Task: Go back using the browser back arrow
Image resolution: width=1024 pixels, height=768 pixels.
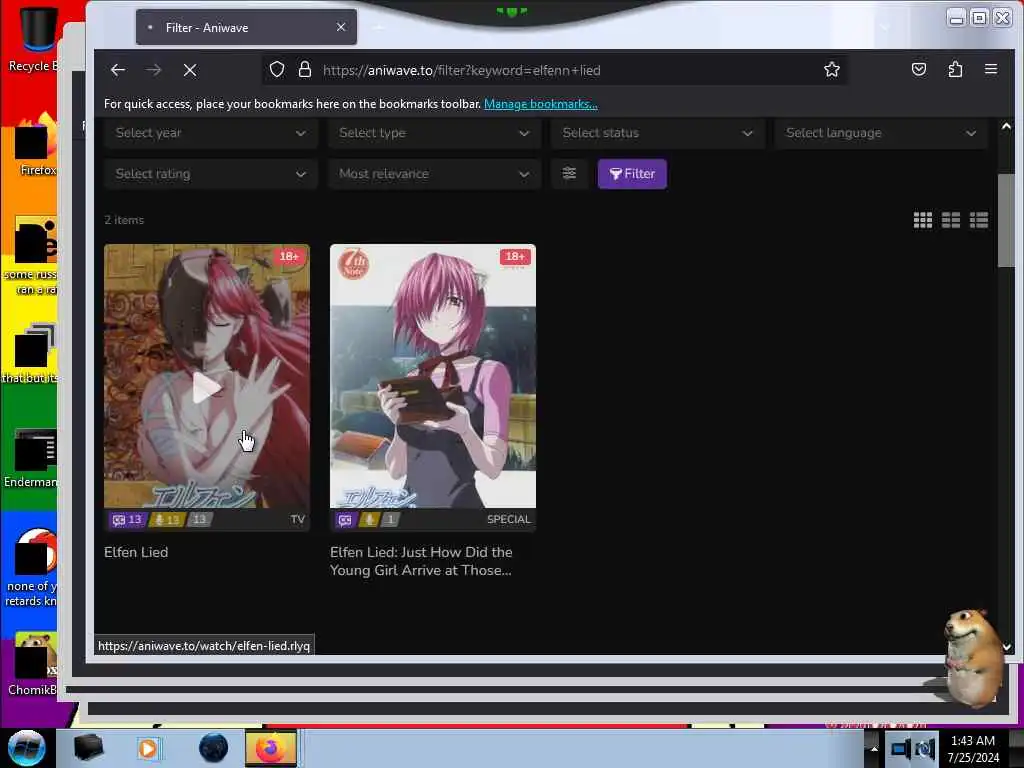Action: point(118,70)
